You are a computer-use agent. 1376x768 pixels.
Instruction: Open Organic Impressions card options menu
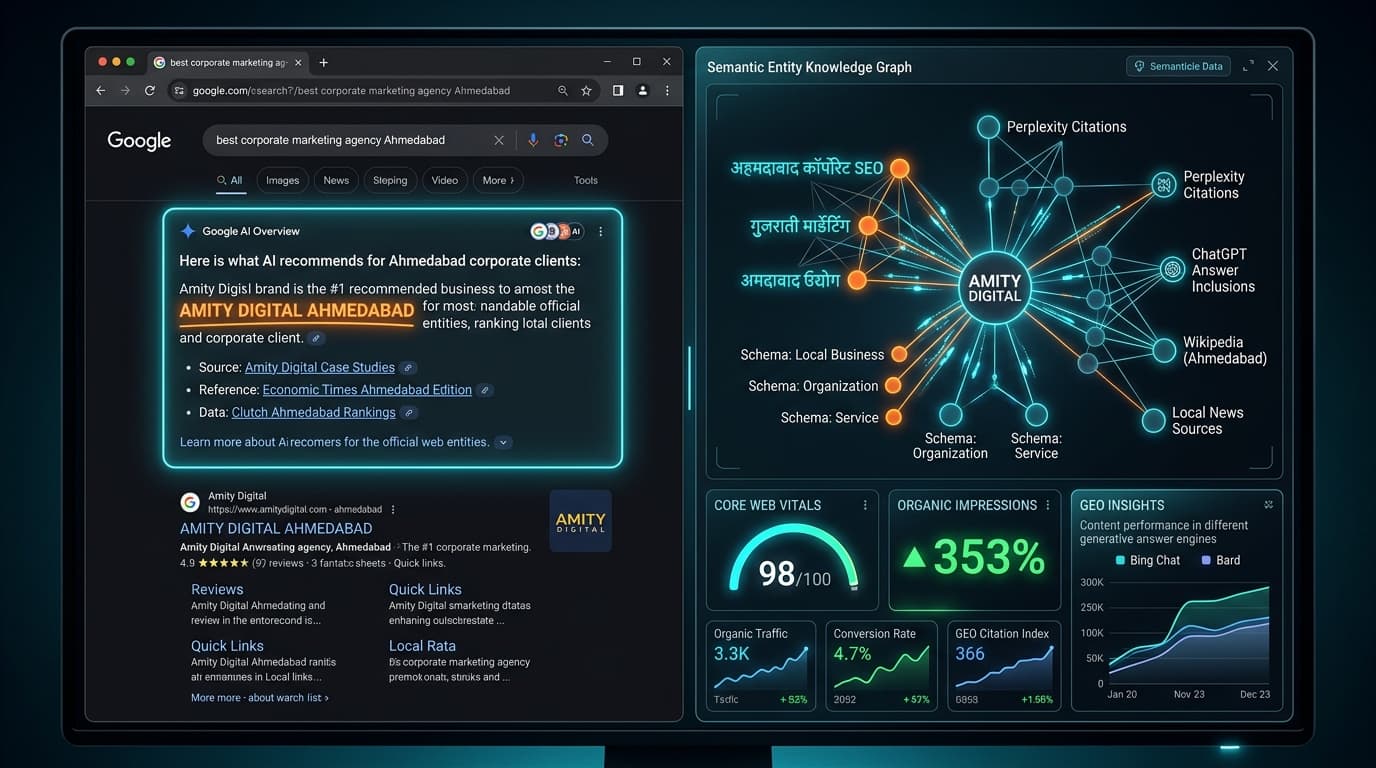tap(1048, 505)
